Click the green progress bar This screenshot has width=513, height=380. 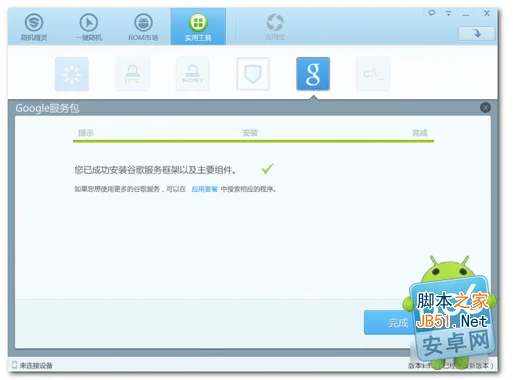(x=253, y=141)
